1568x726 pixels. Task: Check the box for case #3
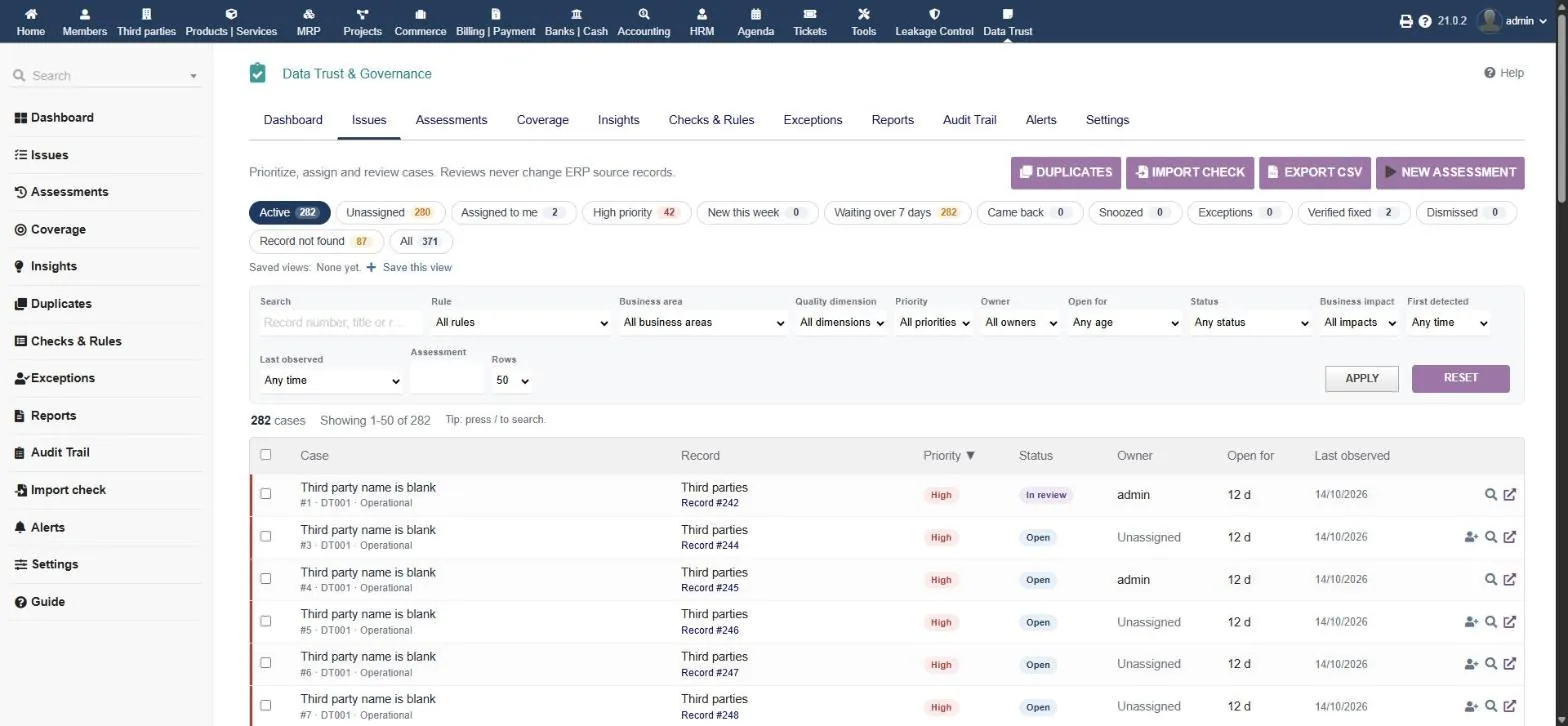tap(265, 537)
